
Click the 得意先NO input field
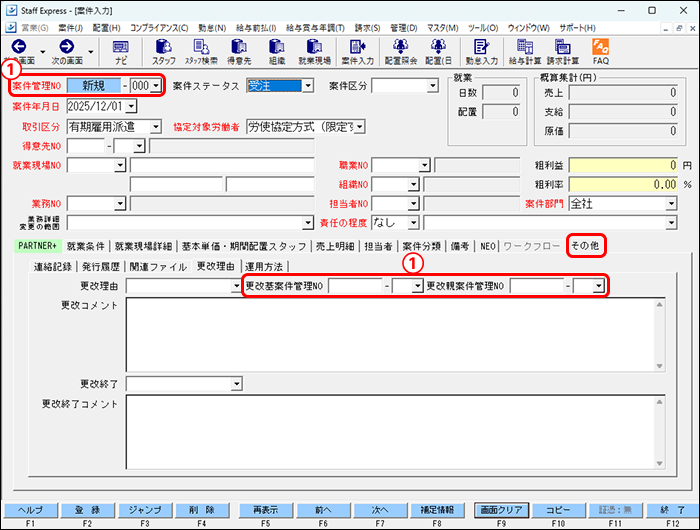[x=86, y=146]
